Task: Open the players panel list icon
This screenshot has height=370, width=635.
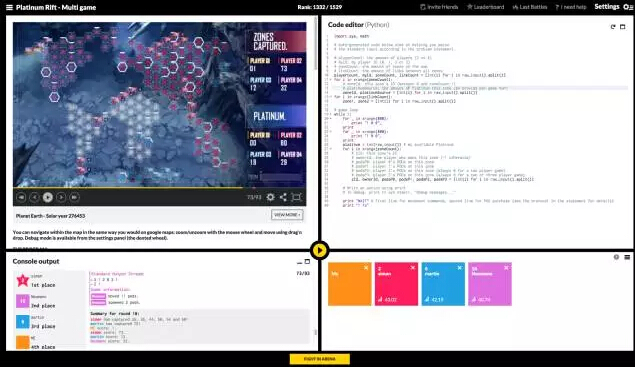Action: (627, 257)
